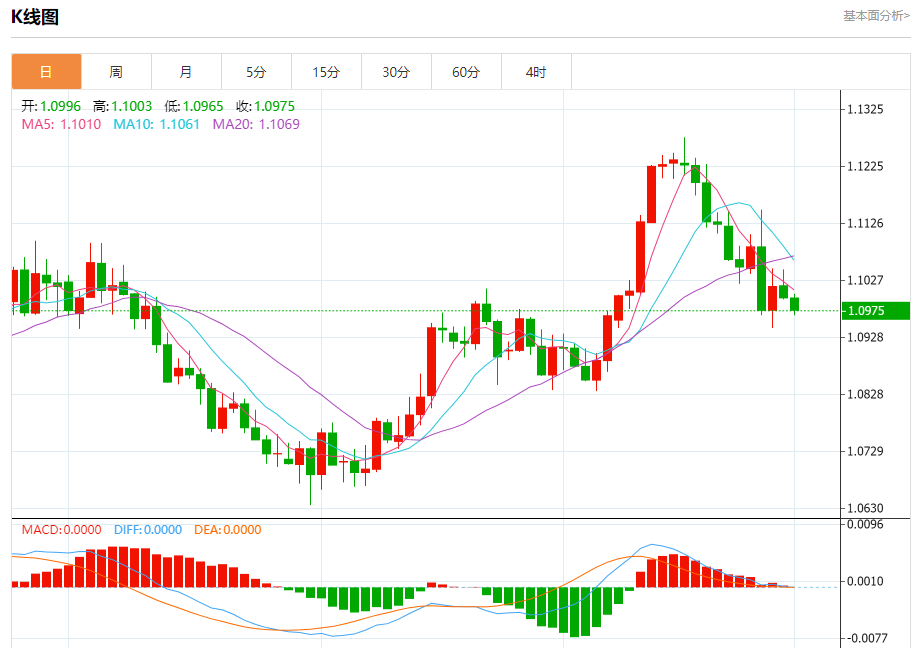Click the latest green candlestick at chart's right edge
This screenshot has width=921, height=648.
(x=795, y=304)
